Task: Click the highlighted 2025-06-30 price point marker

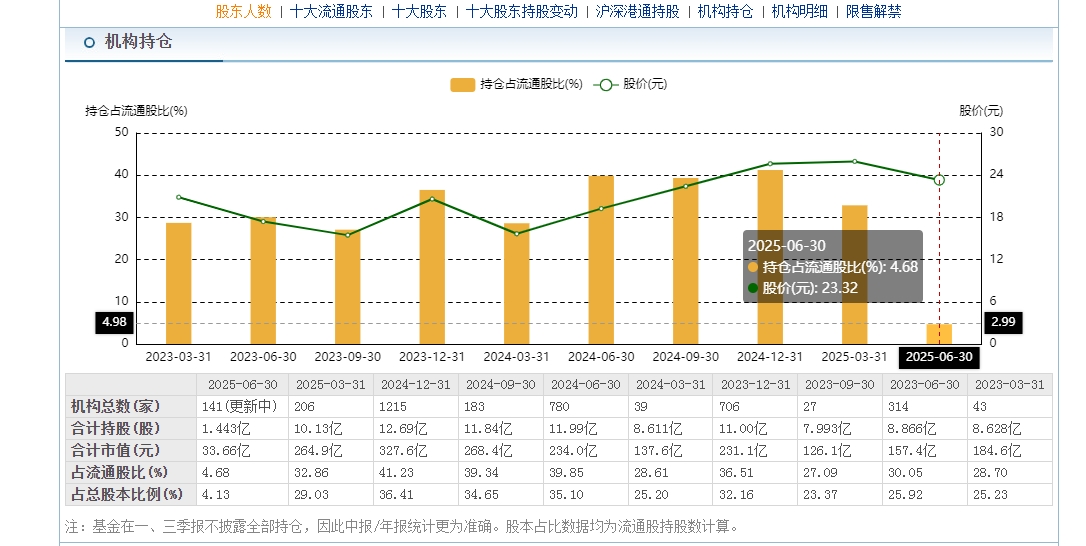Action: click(939, 180)
